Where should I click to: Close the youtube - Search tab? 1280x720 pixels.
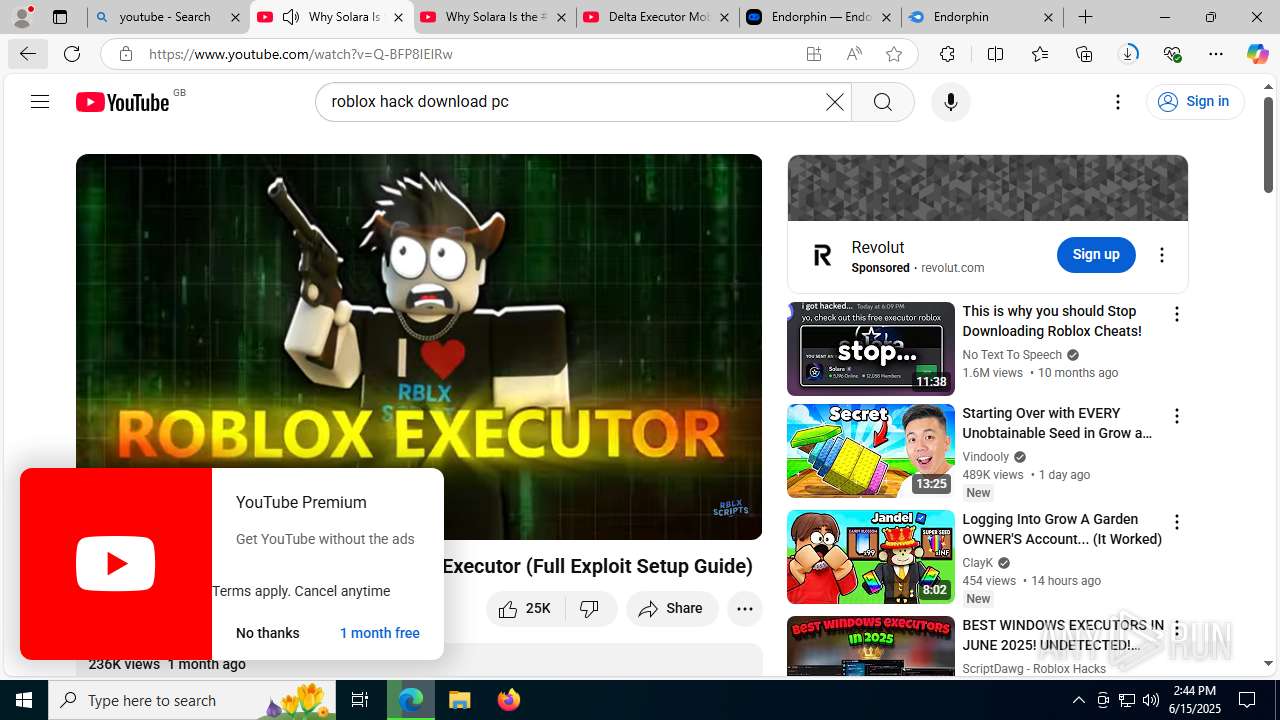pos(235,17)
